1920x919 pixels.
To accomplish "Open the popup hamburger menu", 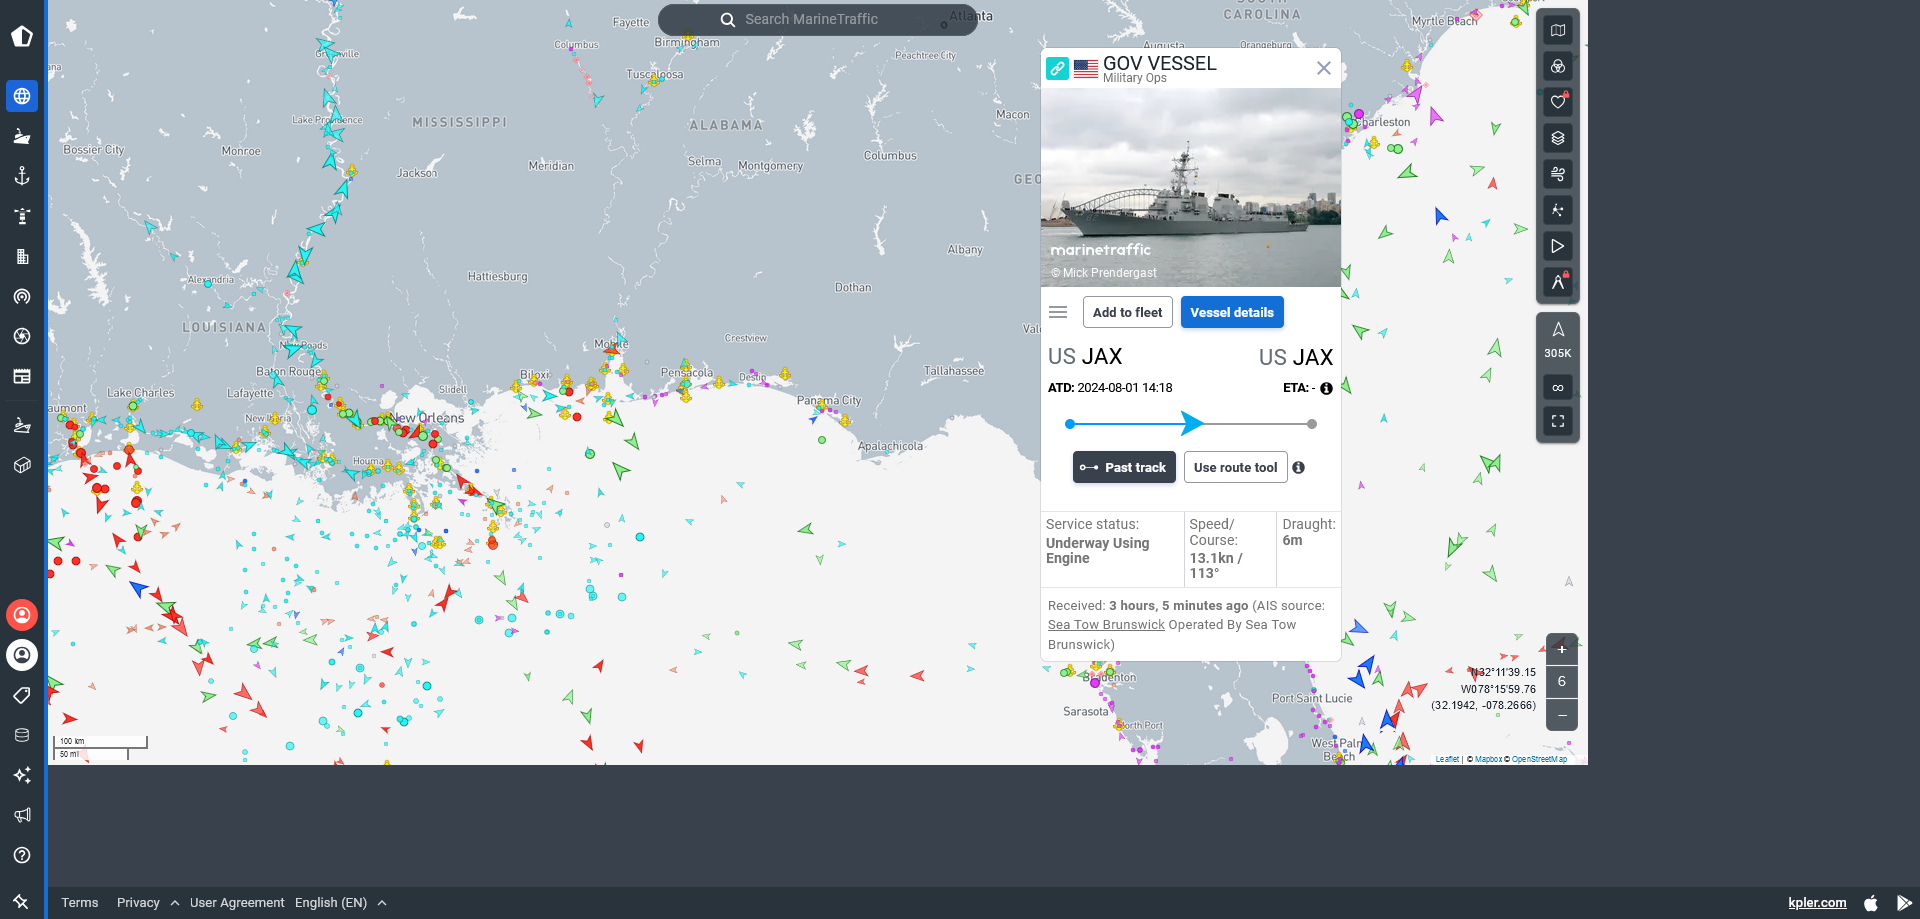I will (1058, 312).
